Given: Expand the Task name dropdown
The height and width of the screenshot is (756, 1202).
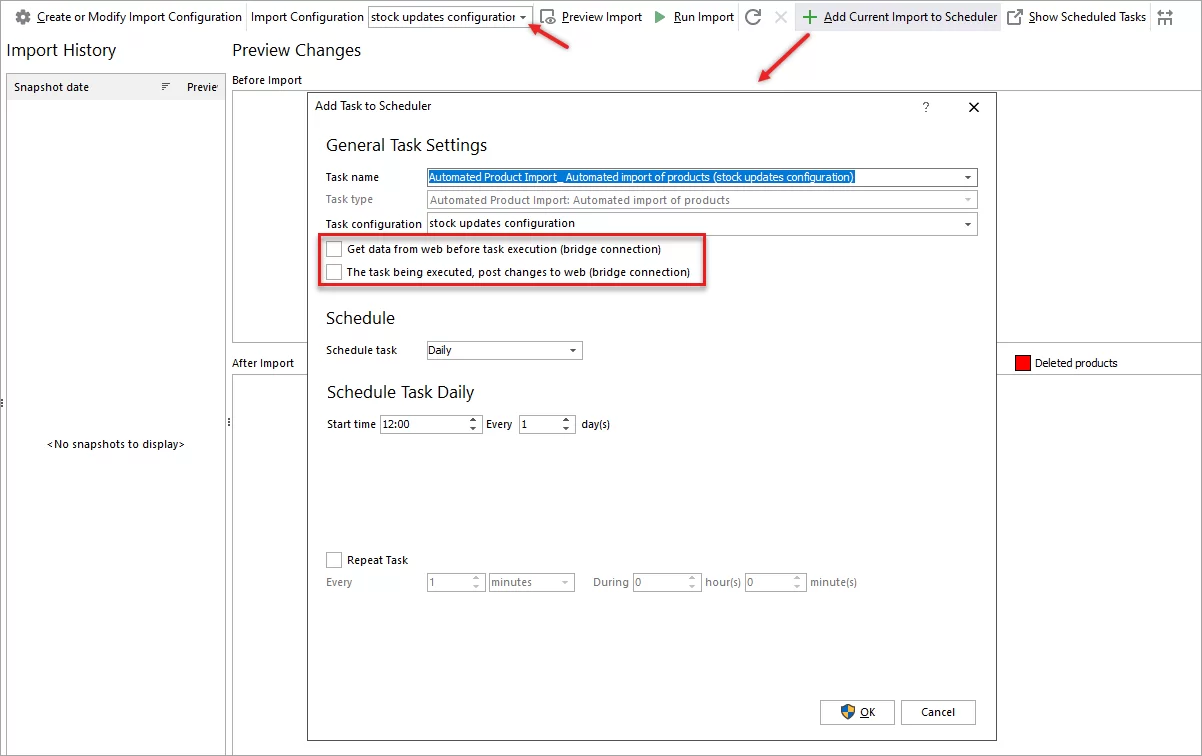Looking at the screenshot, I should [967, 177].
